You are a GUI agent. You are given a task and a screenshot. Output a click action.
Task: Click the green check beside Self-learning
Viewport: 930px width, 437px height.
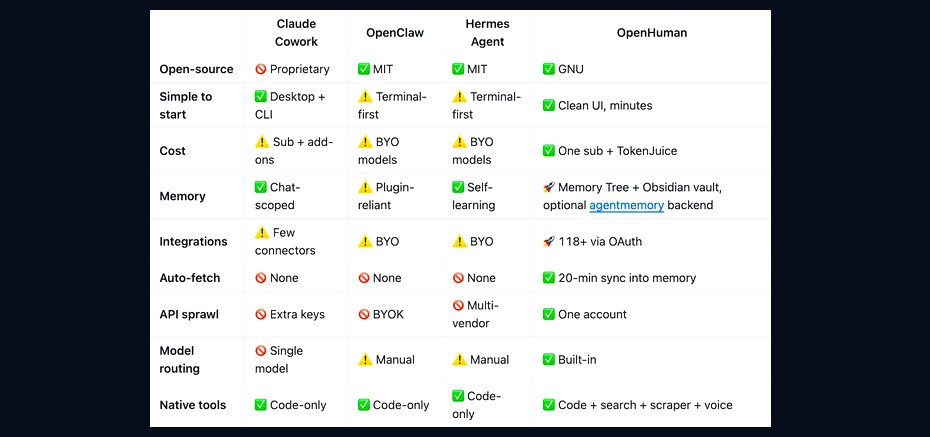pyautogui.click(x=458, y=187)
